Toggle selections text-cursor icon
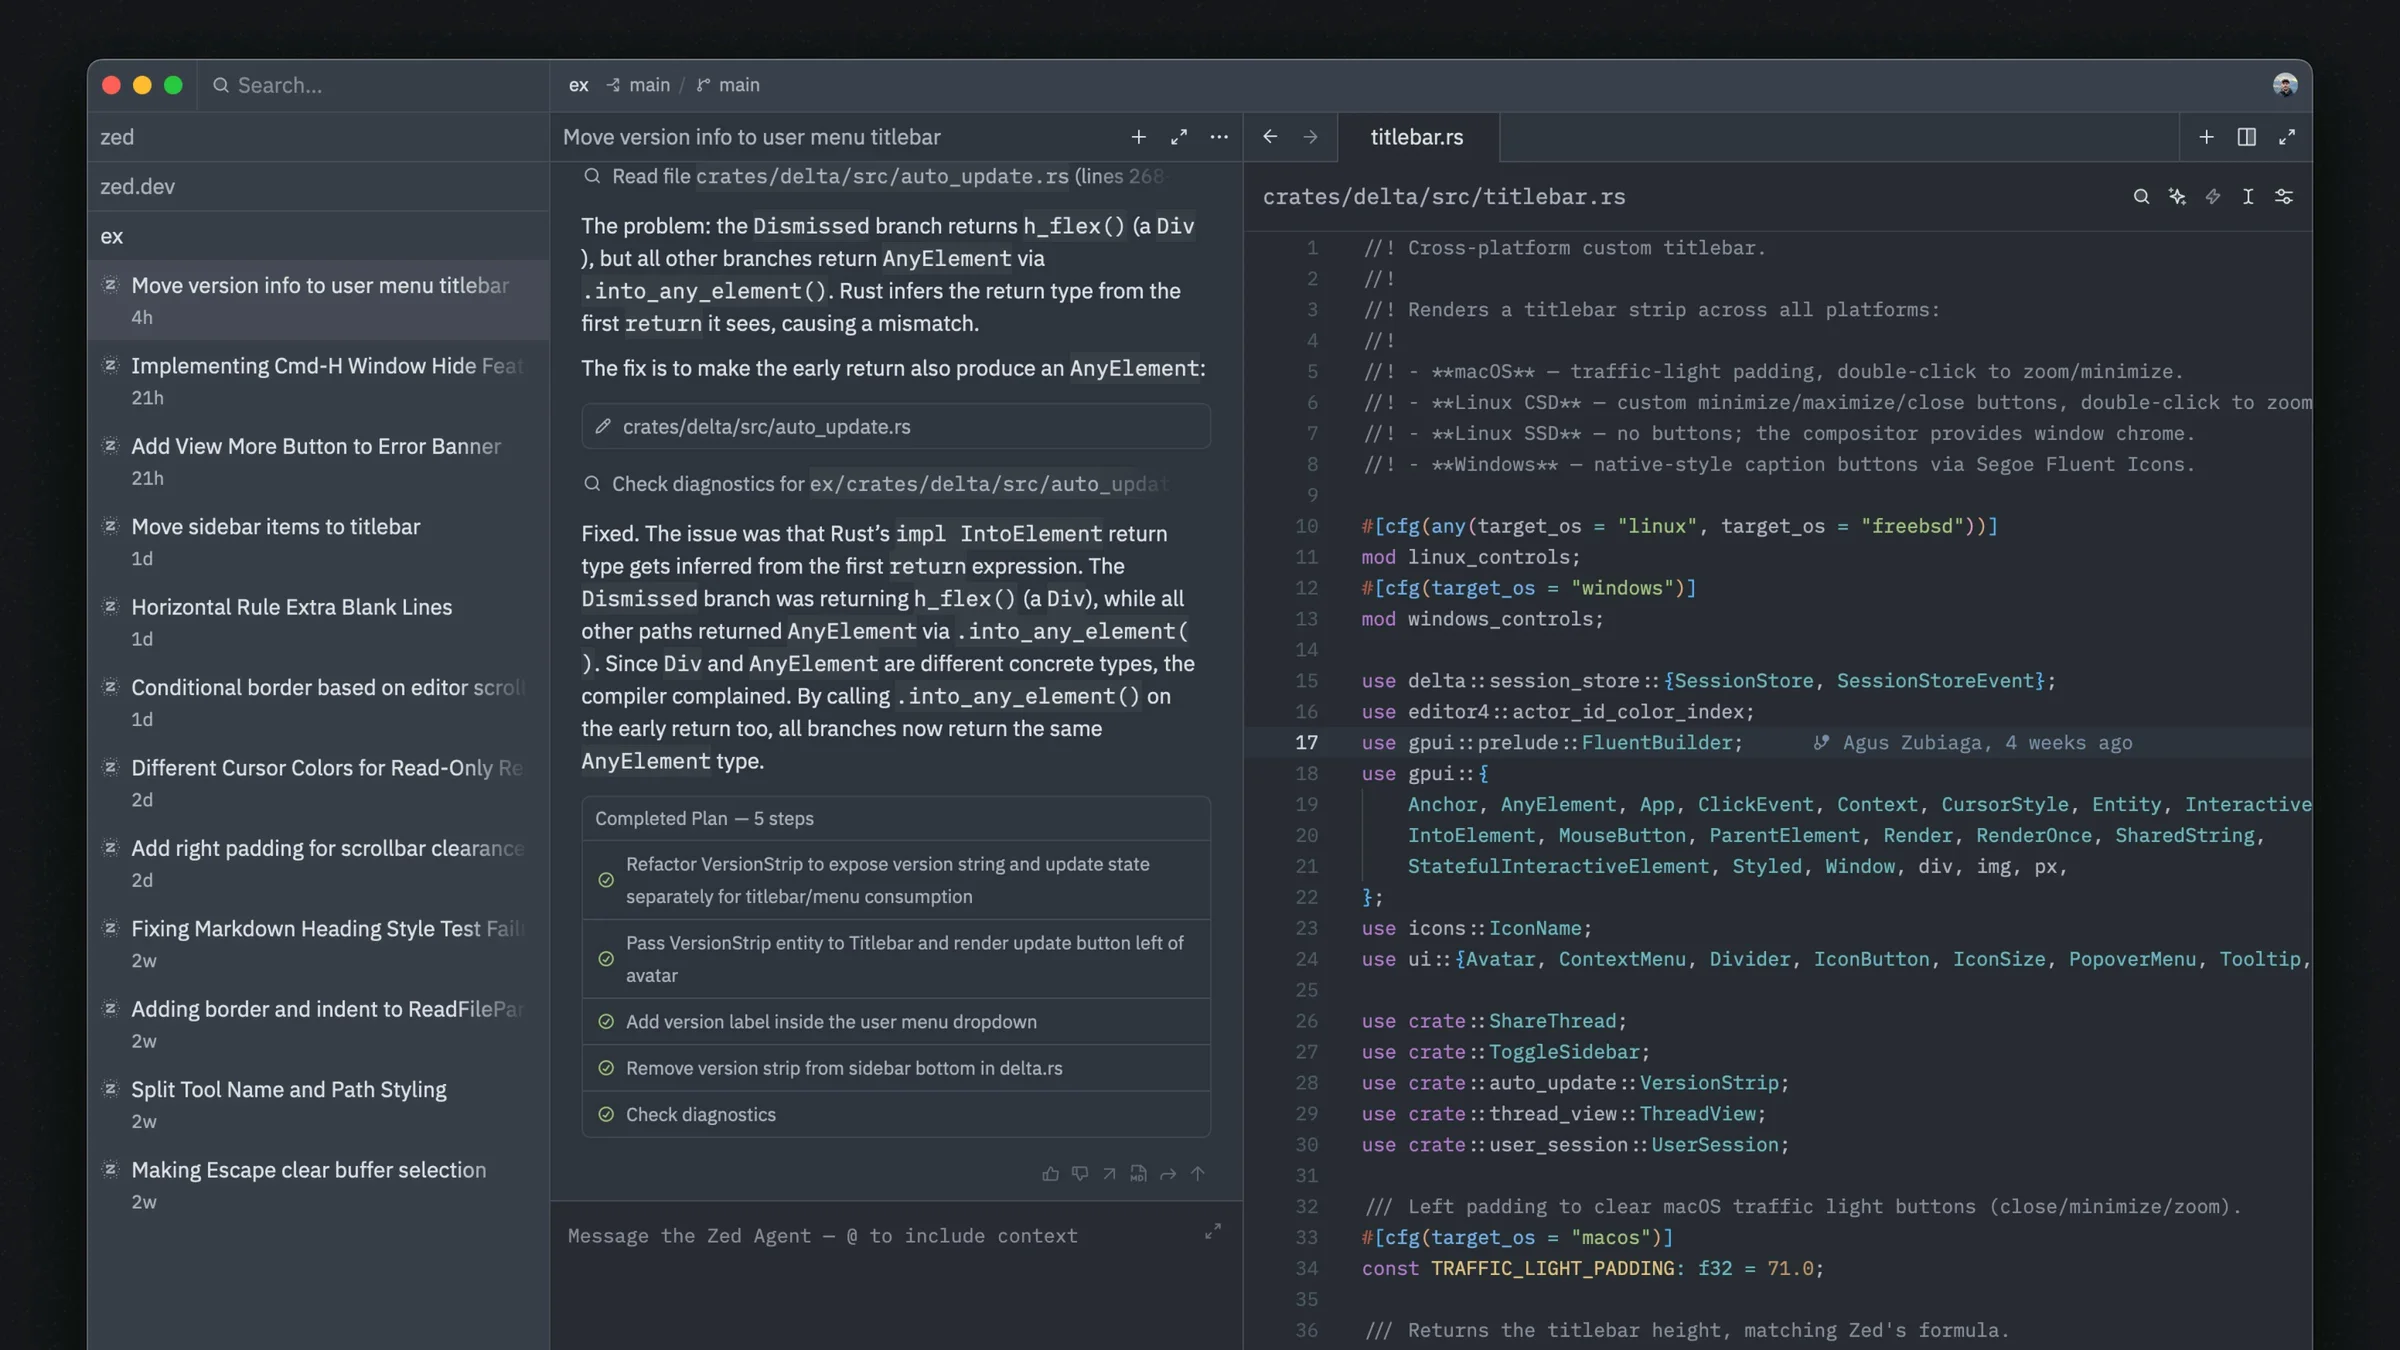Screen dimensions: 2400x1350 click(2248, 197)
